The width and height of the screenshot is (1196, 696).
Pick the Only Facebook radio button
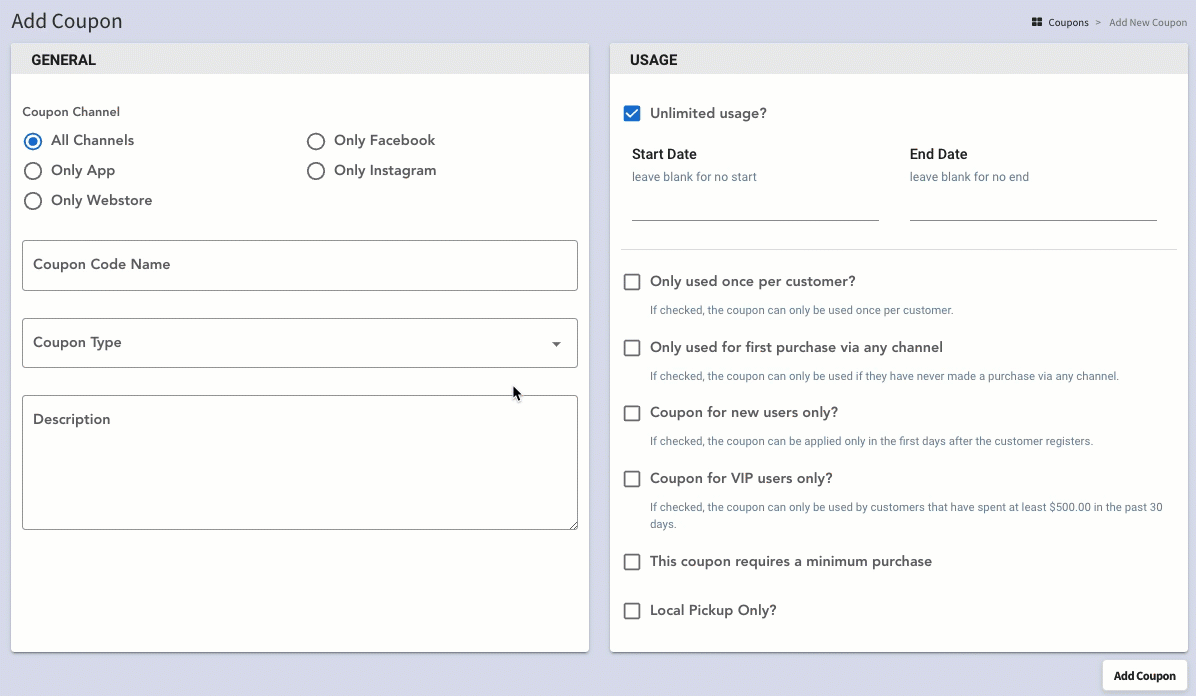tap(316, 141)
